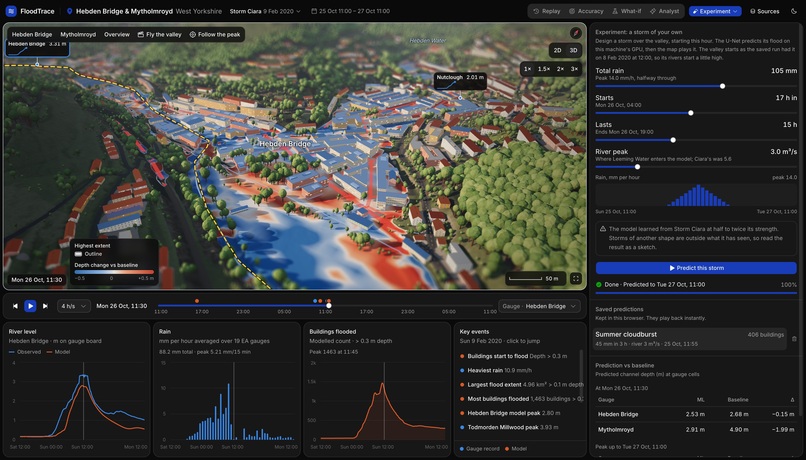806x460 pixels.
Task: Switch to Replay mode
Action: [546, 11]
